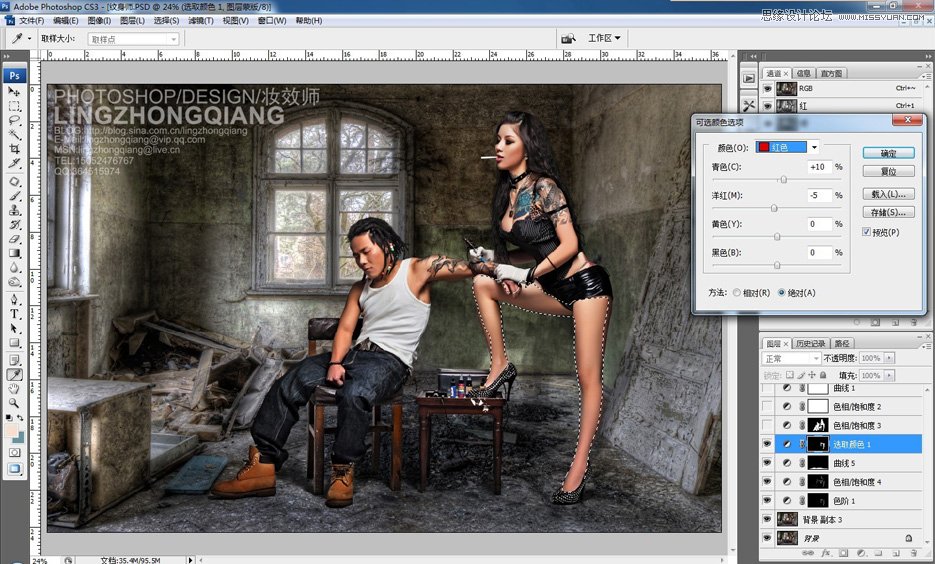Click the 载入(L)... button
This screenshot has width=935, height=564.
pyautogui.click(x=888, y=193)
